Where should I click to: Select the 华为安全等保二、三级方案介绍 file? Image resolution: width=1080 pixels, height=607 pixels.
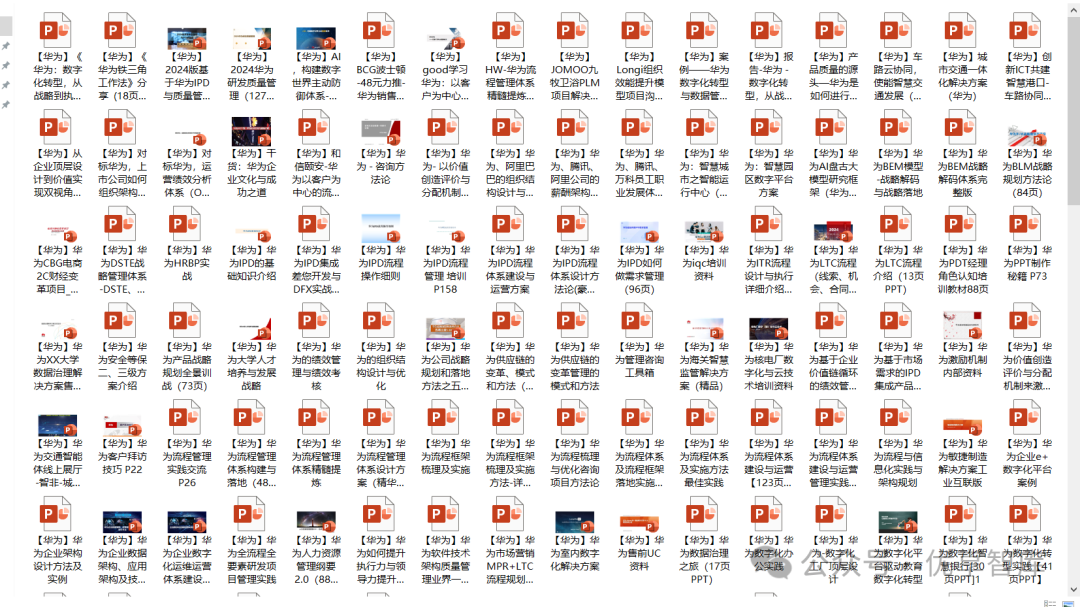(122, 322)
